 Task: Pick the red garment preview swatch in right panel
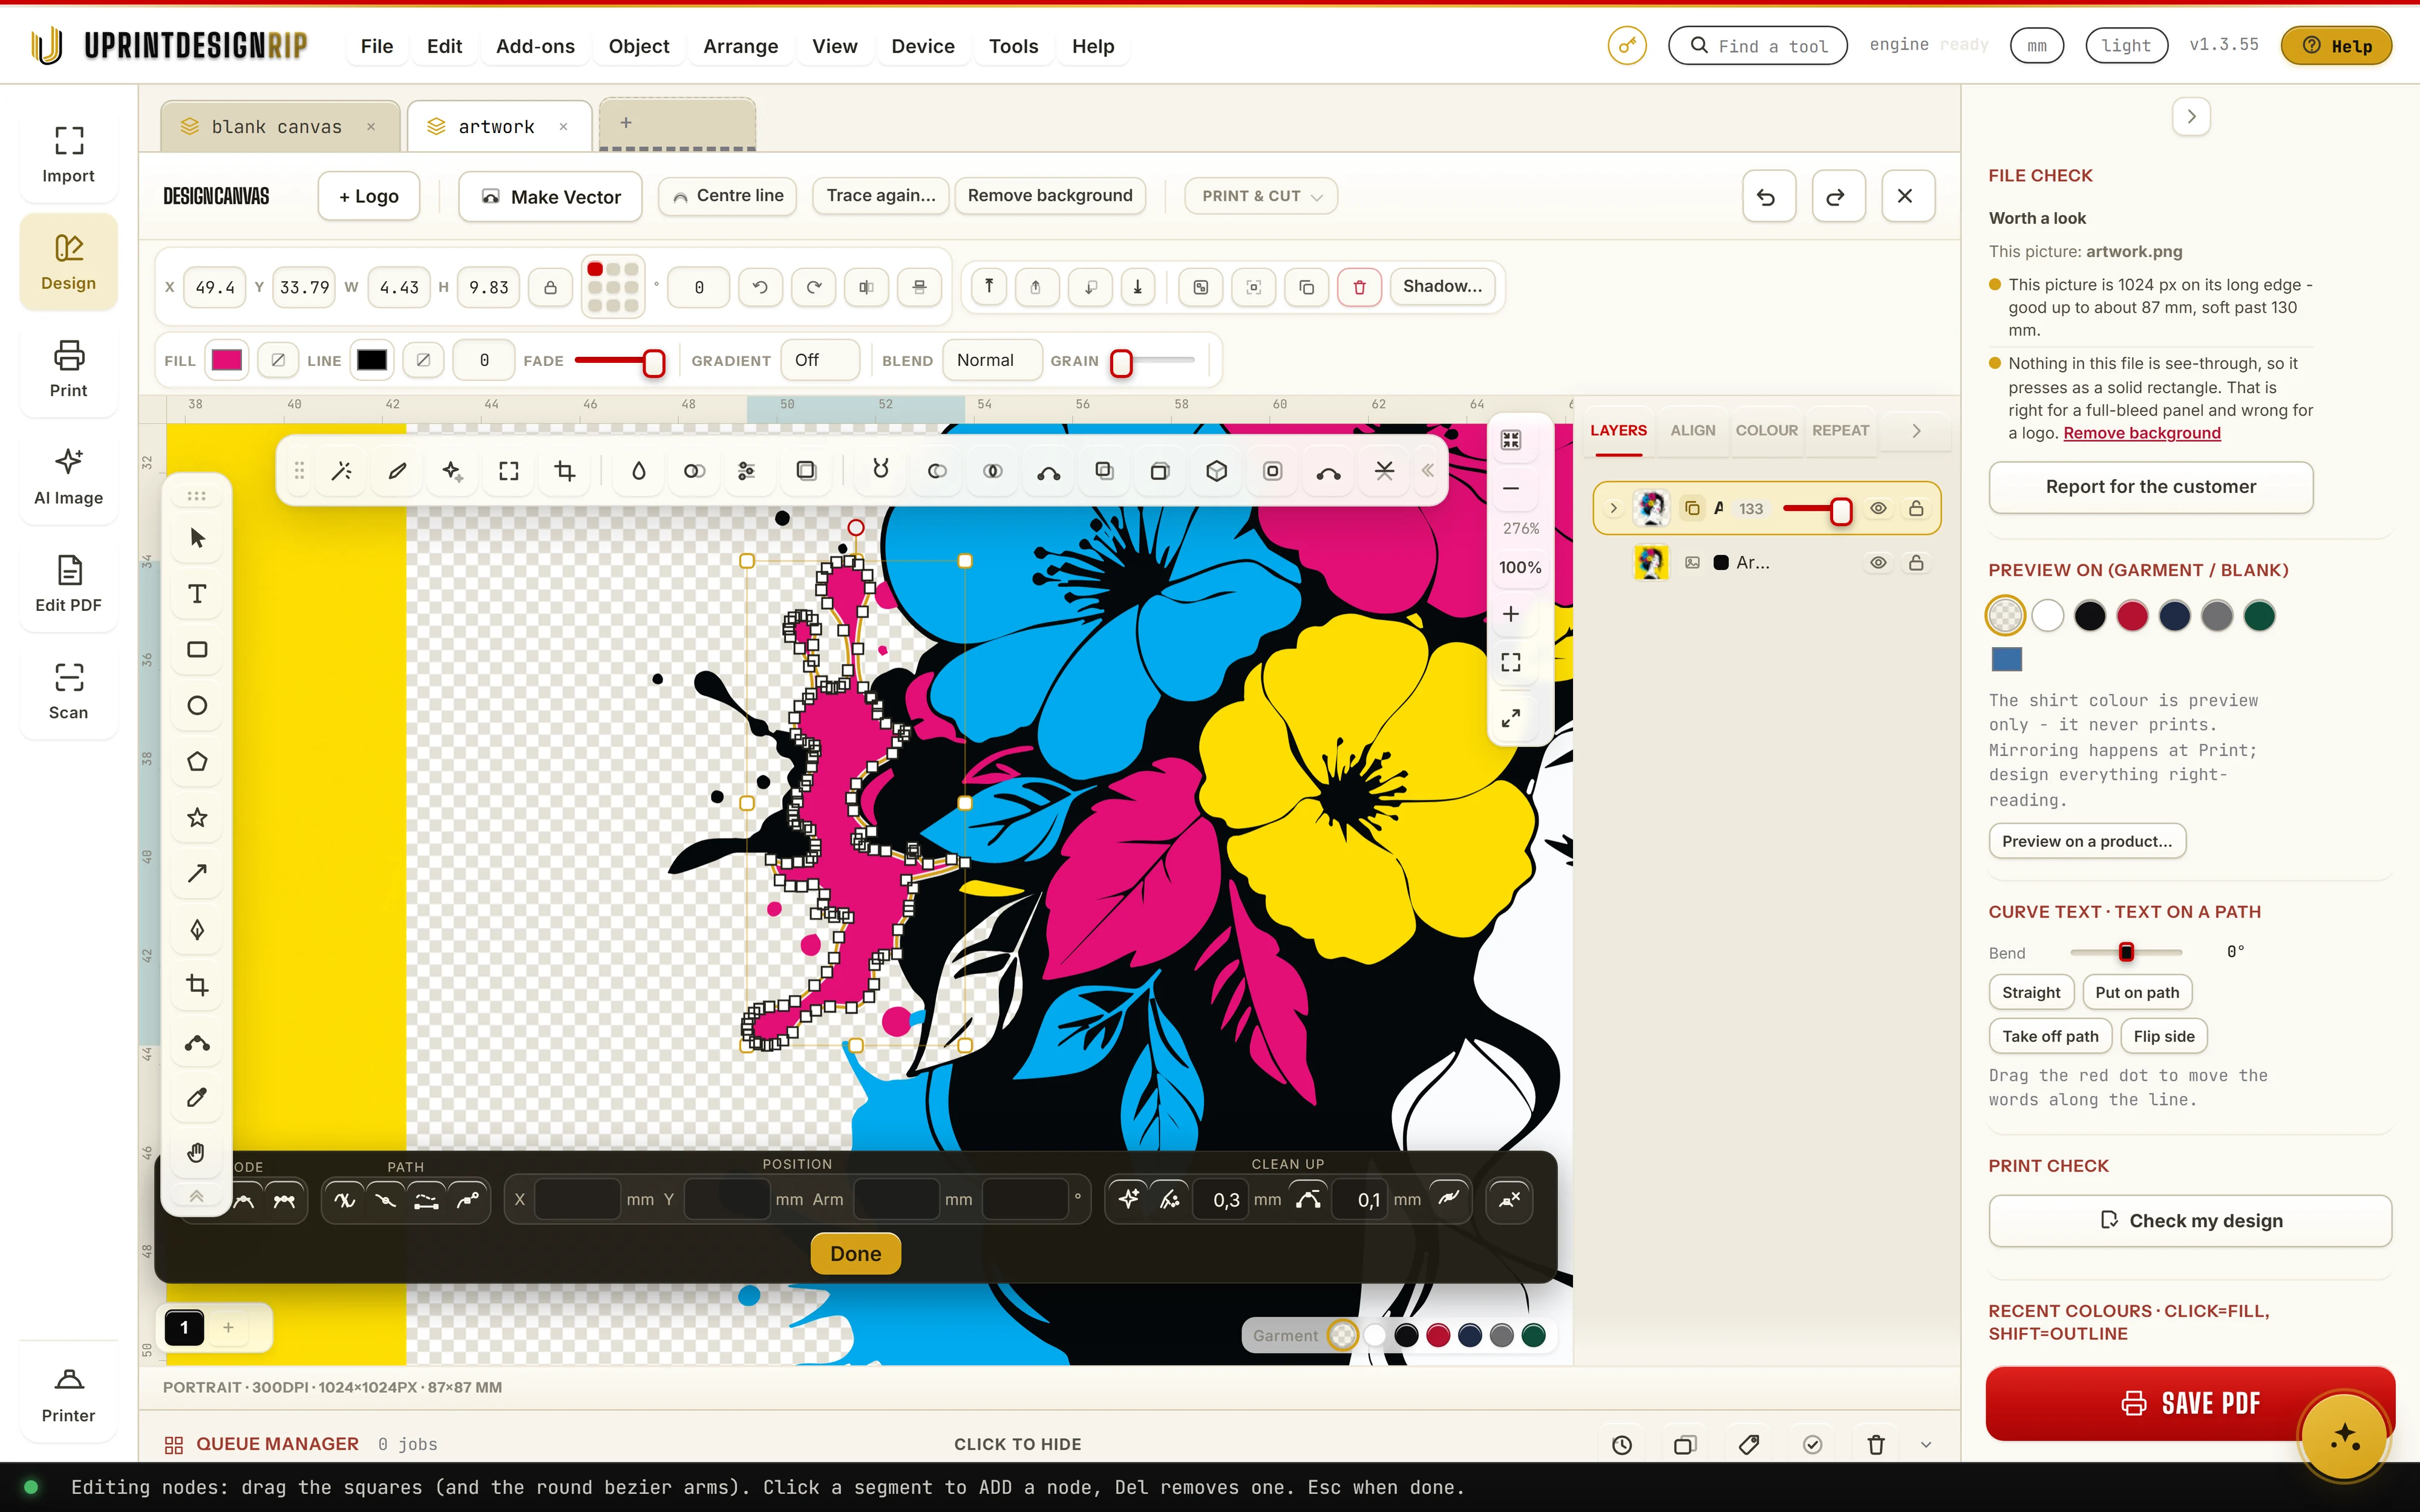2132,616
